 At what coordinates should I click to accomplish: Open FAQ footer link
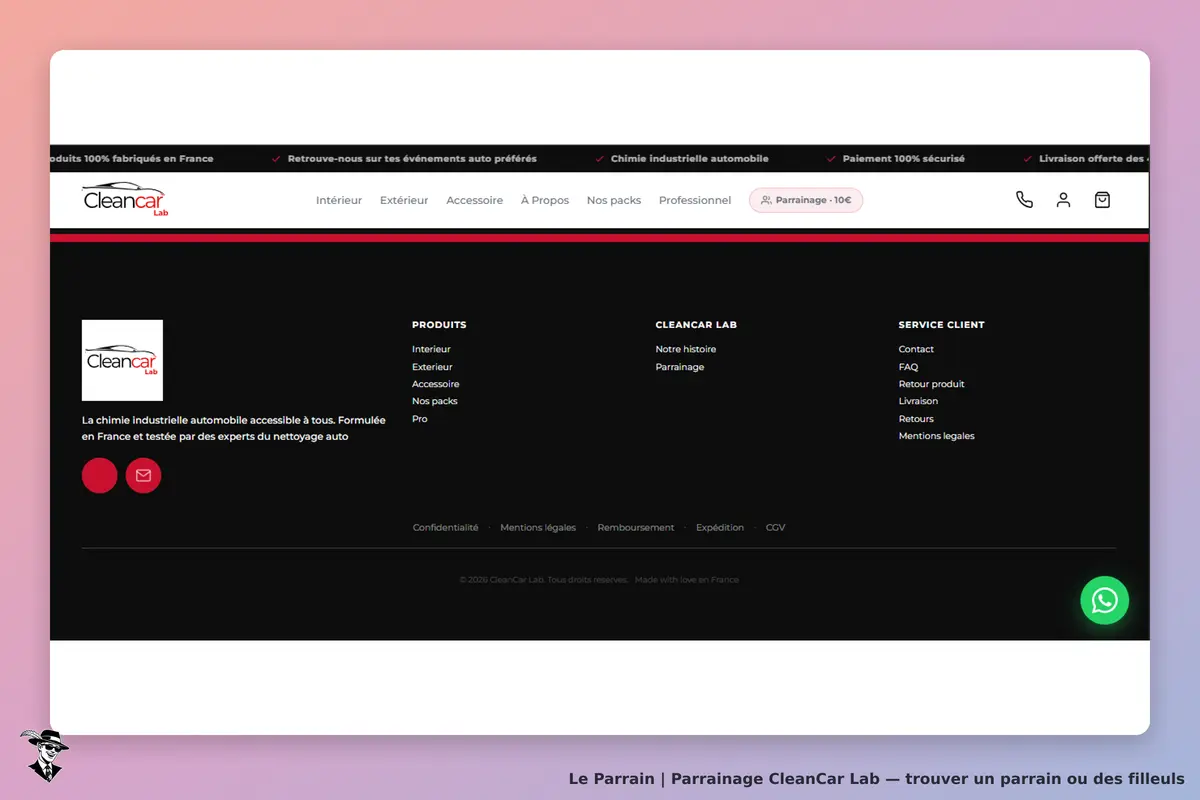pos(908,367)
